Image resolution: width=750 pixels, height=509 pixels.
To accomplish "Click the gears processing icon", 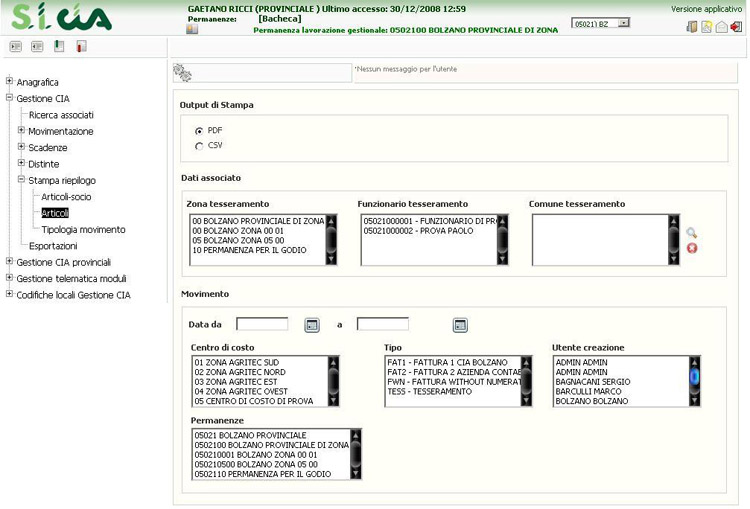I will tap(182, 73).
